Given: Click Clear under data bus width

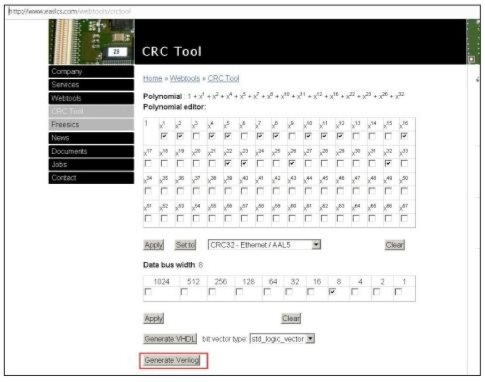Looking at the screenshot, I should [x=291, y=318].
